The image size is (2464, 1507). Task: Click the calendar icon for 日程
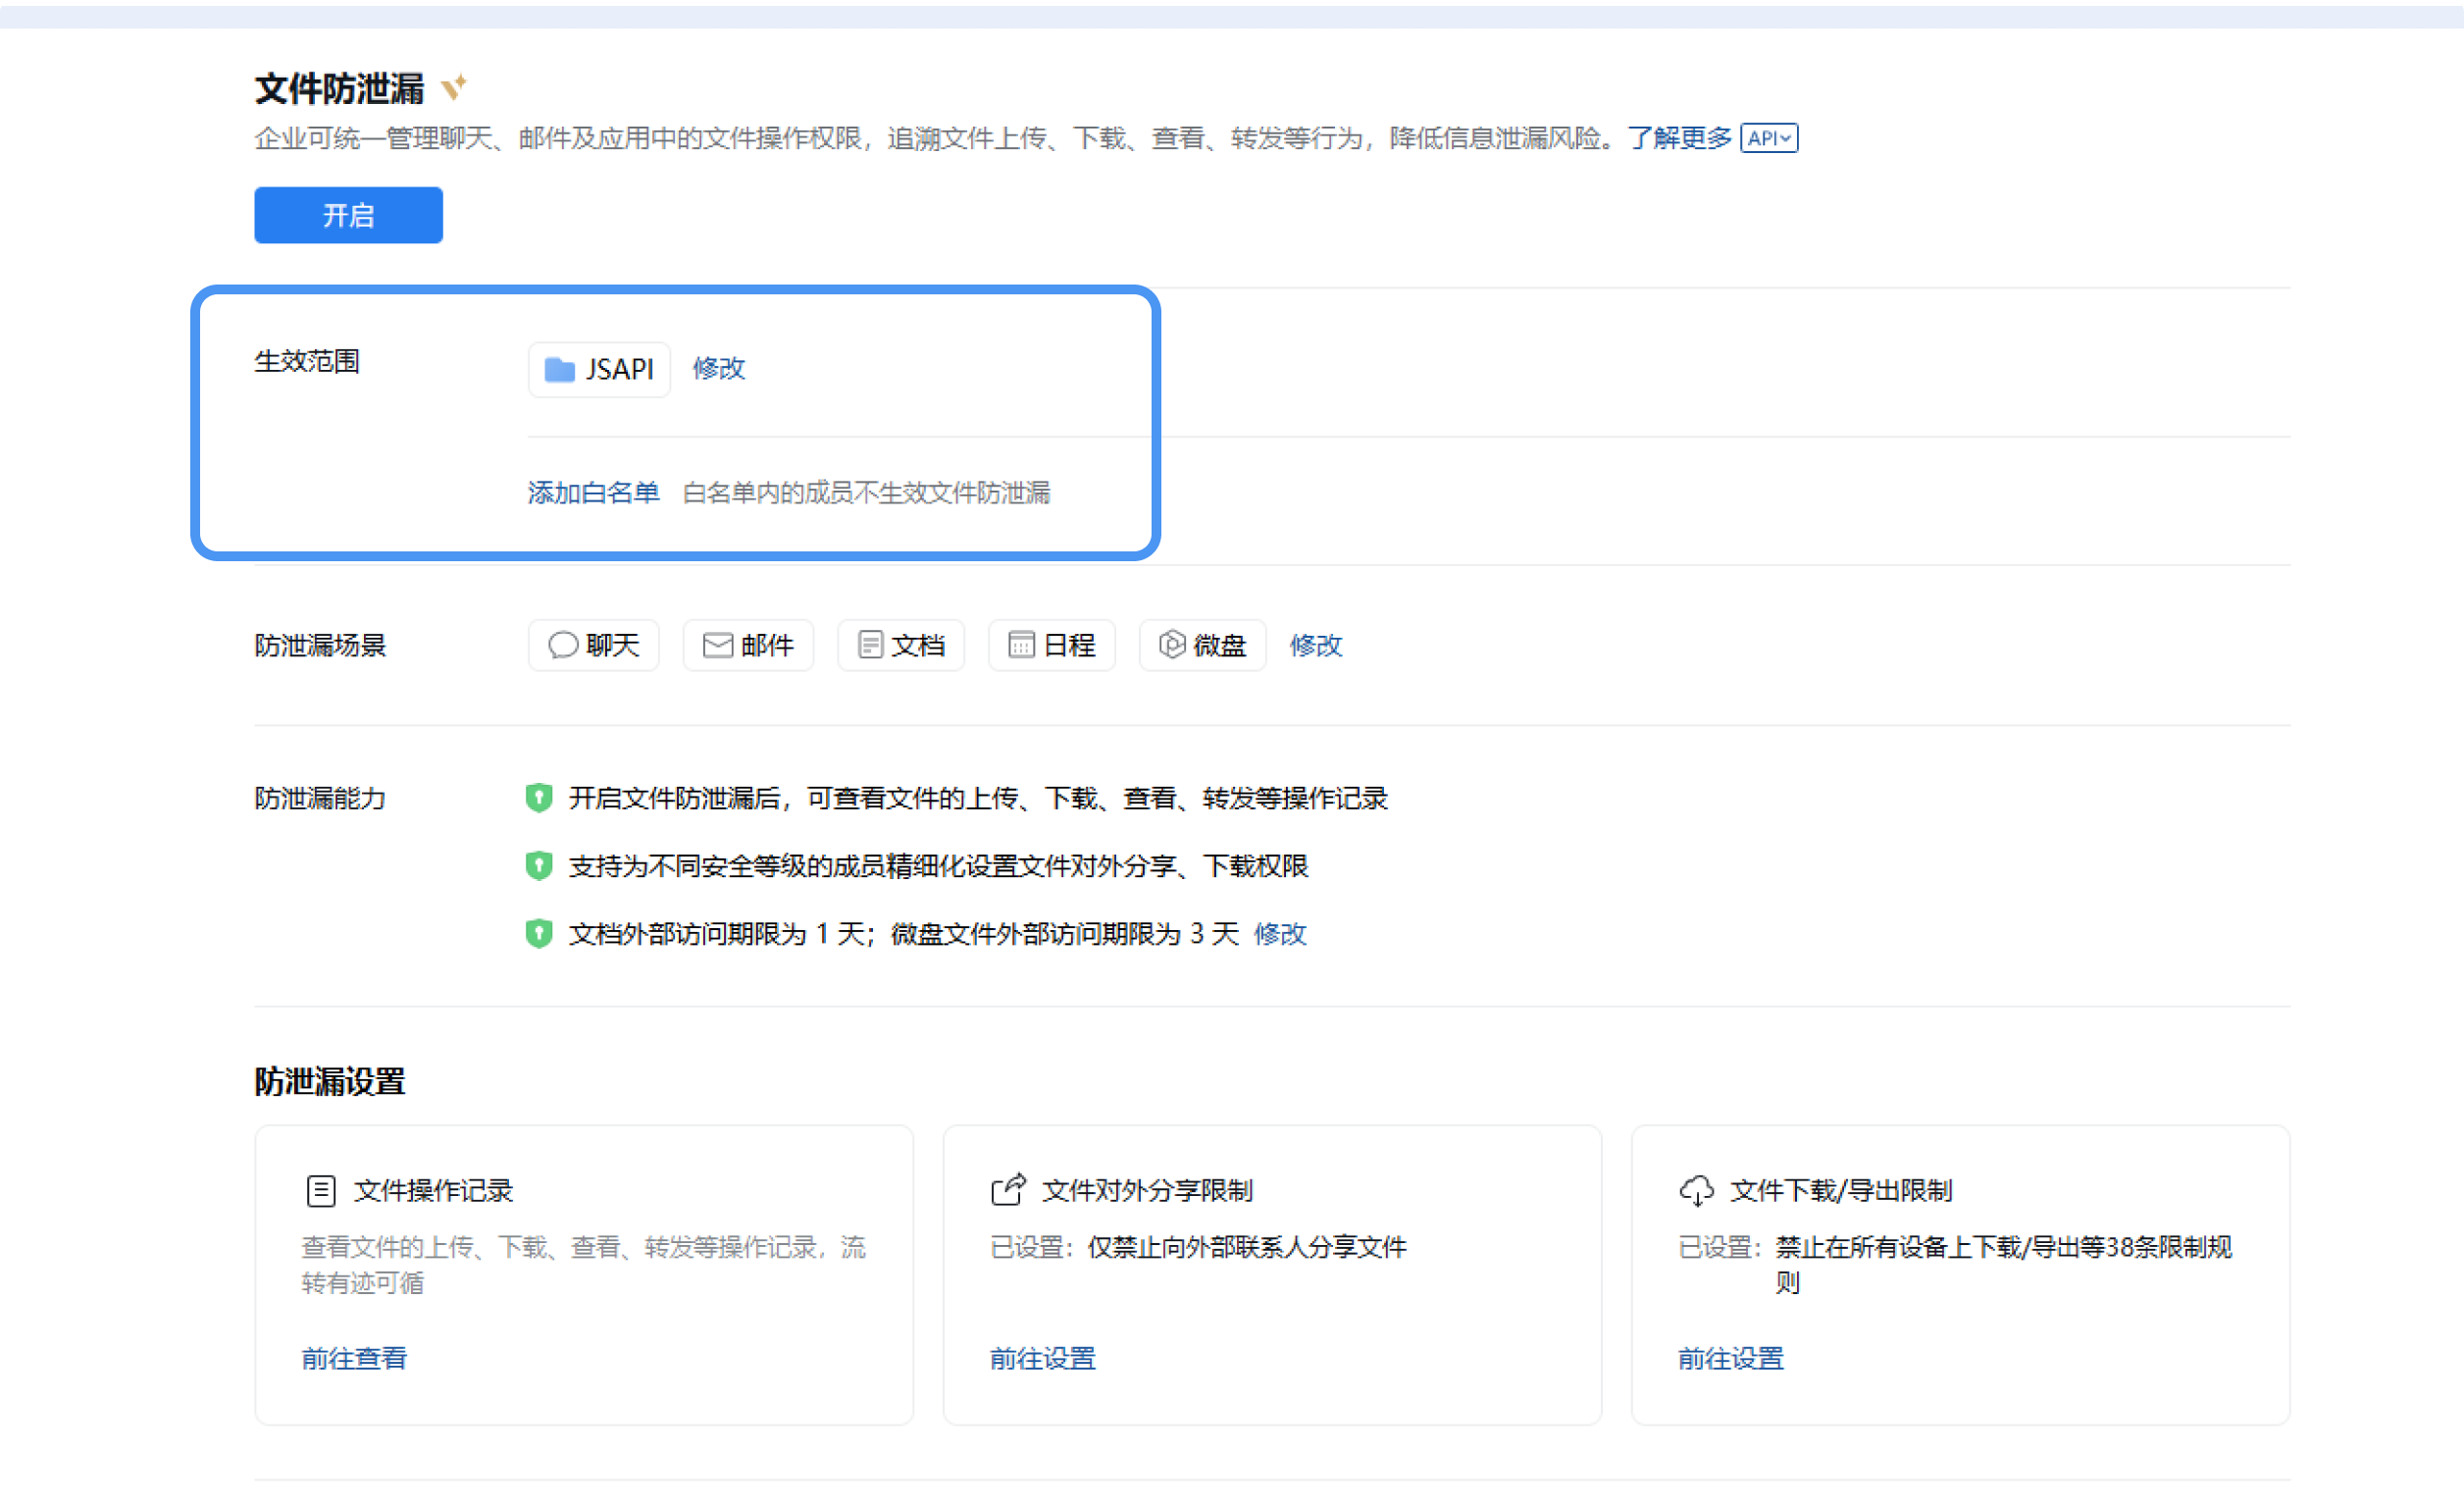tap(1021, 645)
